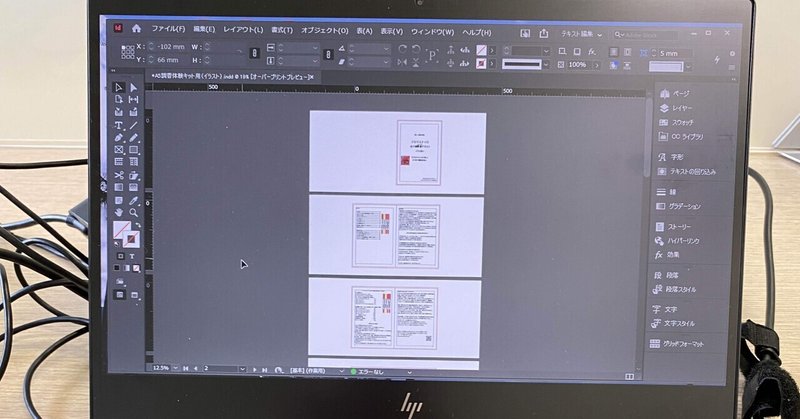Click the share document icon
The image size is (800, 419).
pyautogui.click(x=544, y=33)
